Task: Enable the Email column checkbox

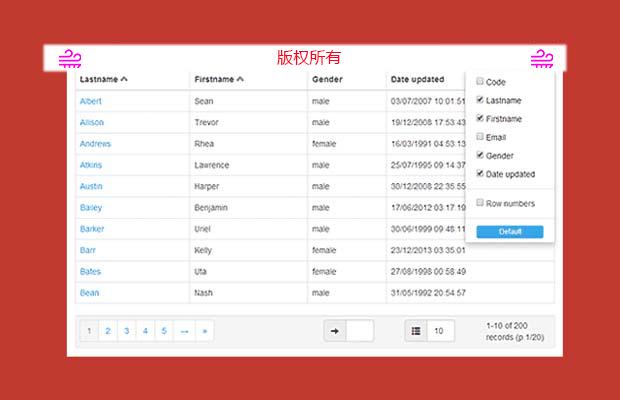Action: (x=481, y=137)
